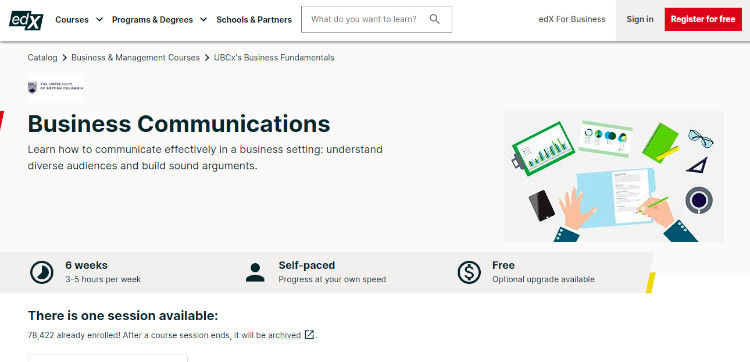This screenshot has height=362, width=750.
Task: Click the Register for free button
Action: click(x=703, y=20)
